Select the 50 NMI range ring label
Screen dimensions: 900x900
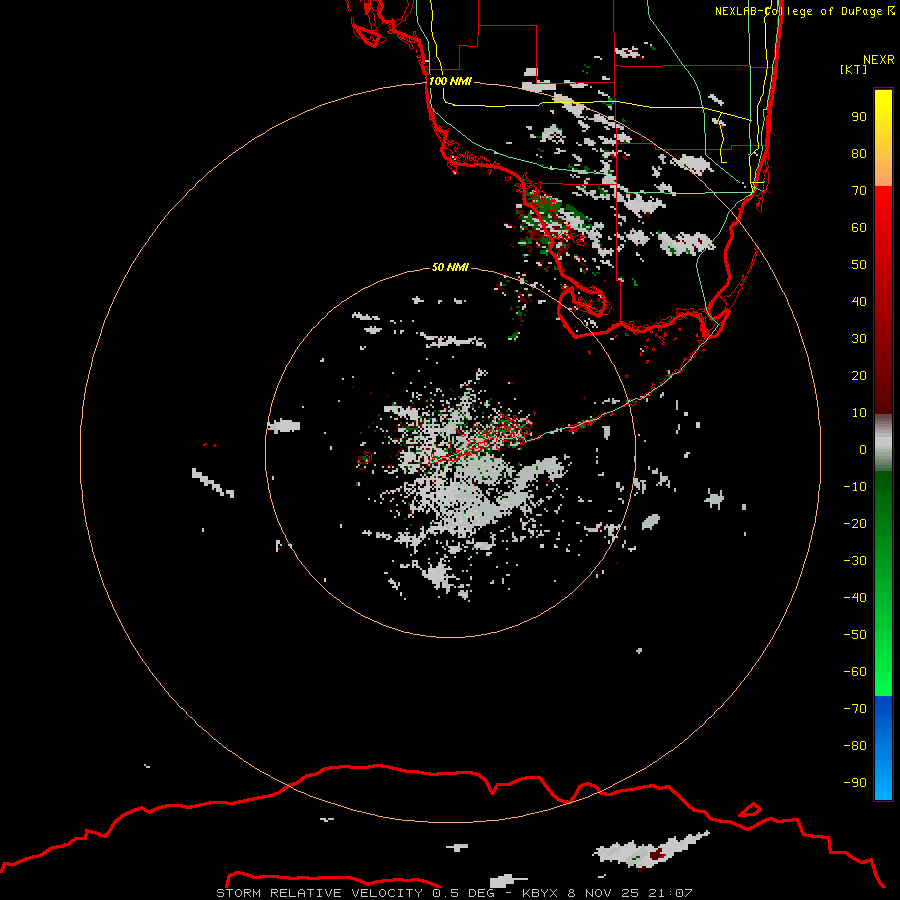[x=450, y=267]
